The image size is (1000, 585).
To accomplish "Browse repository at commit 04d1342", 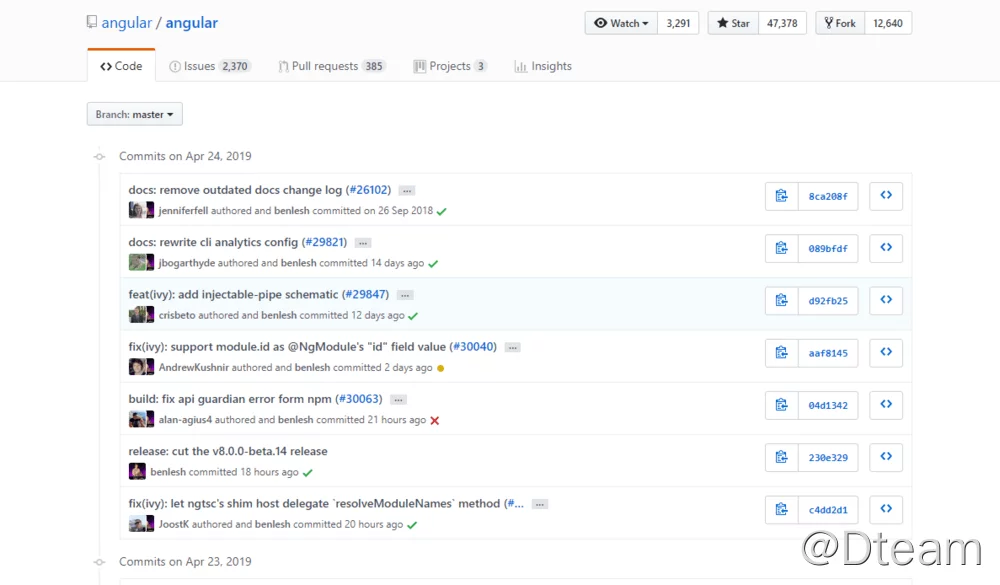I will coord(886,405).
